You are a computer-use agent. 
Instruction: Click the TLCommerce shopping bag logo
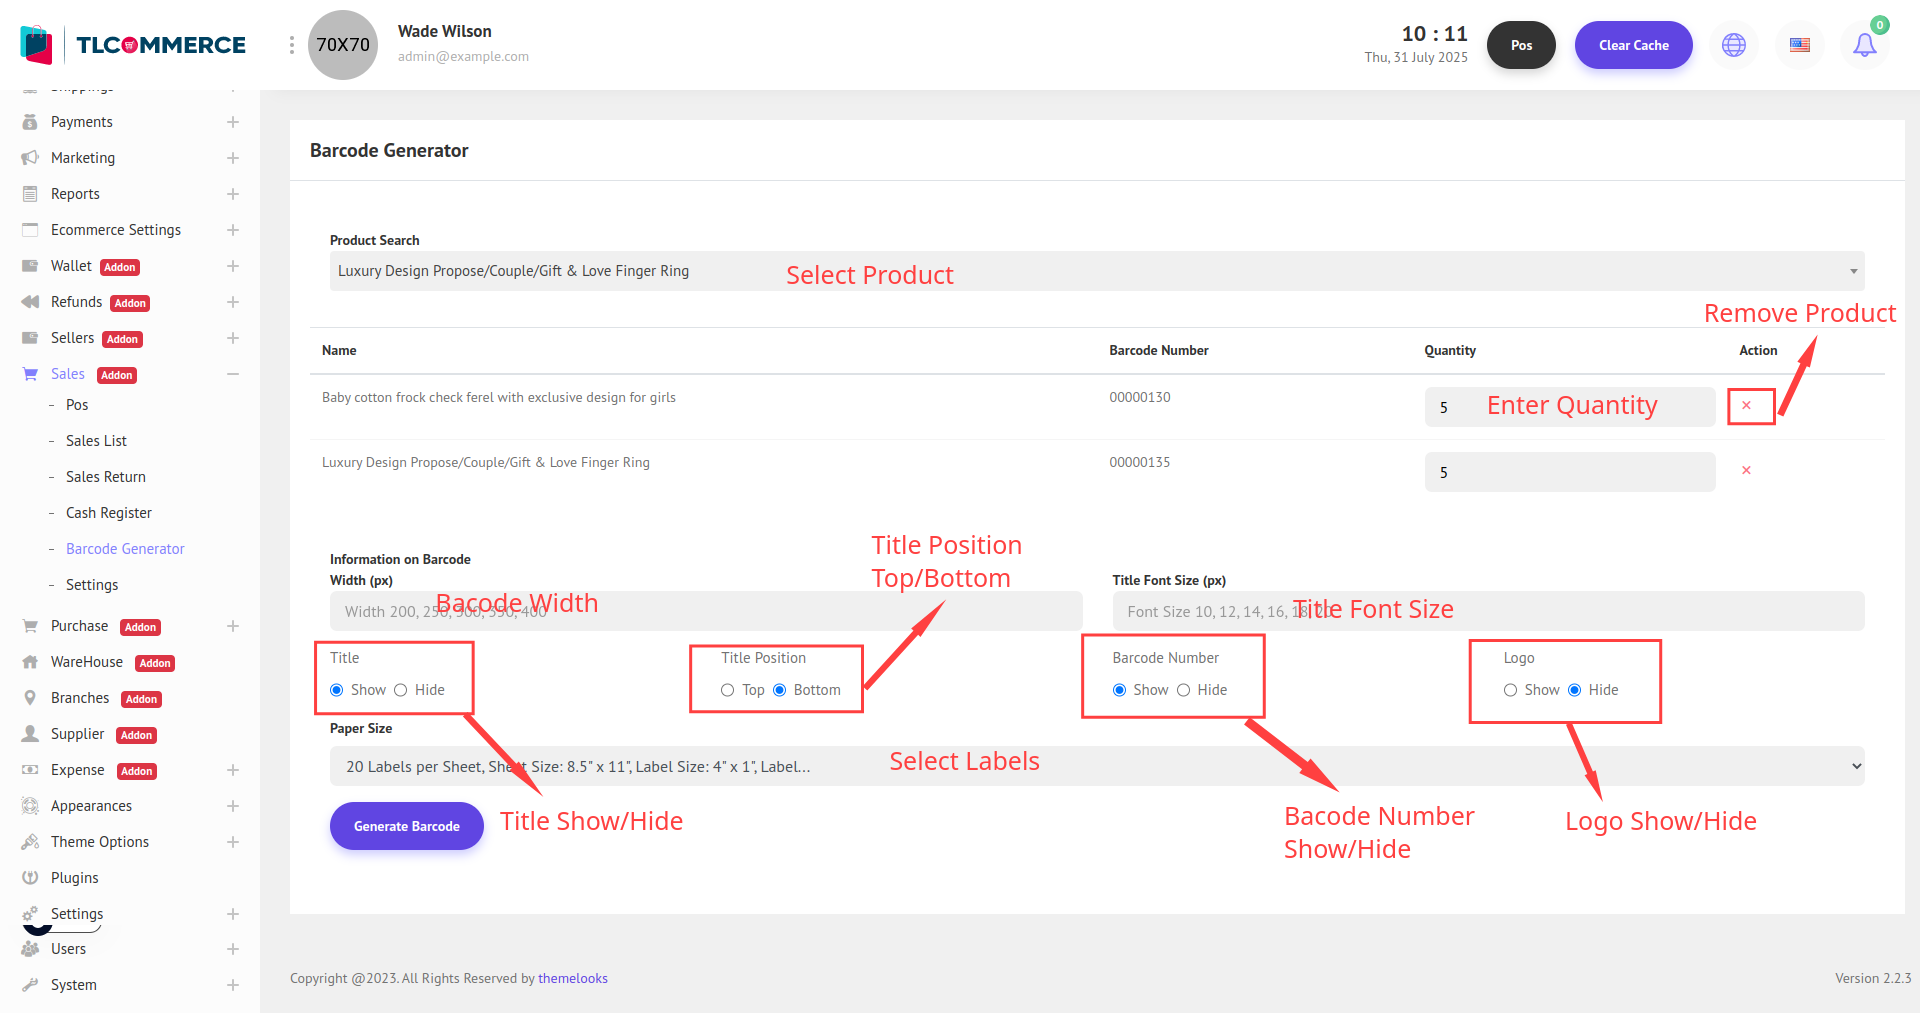[x=36, y=45]
